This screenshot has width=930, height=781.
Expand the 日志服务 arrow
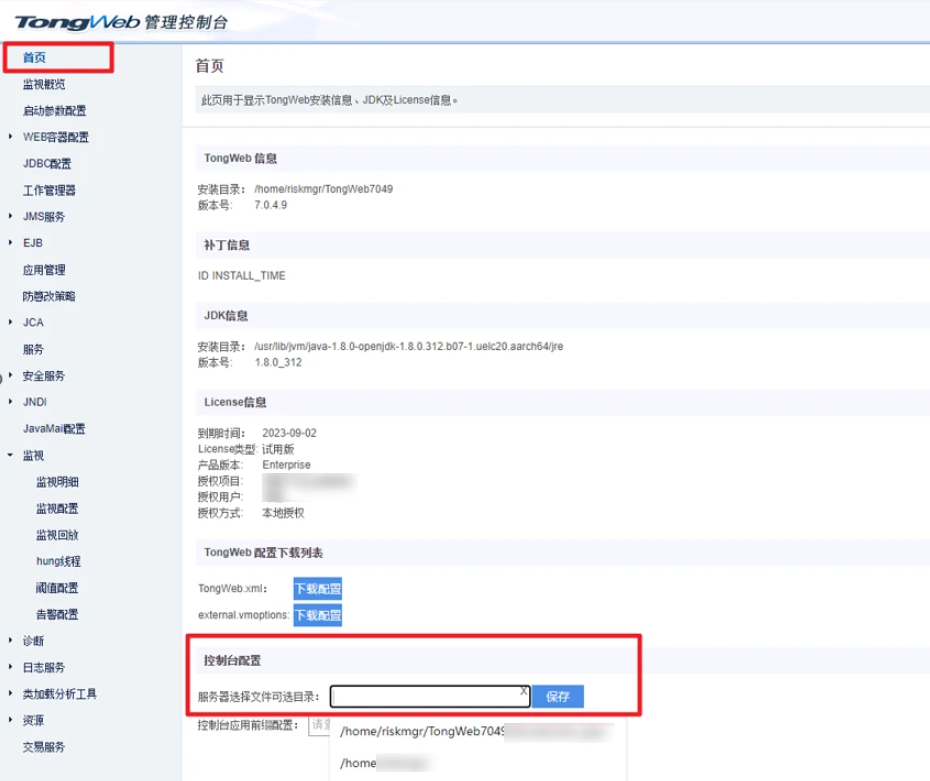pyautogui.click(x=10, y=667)
